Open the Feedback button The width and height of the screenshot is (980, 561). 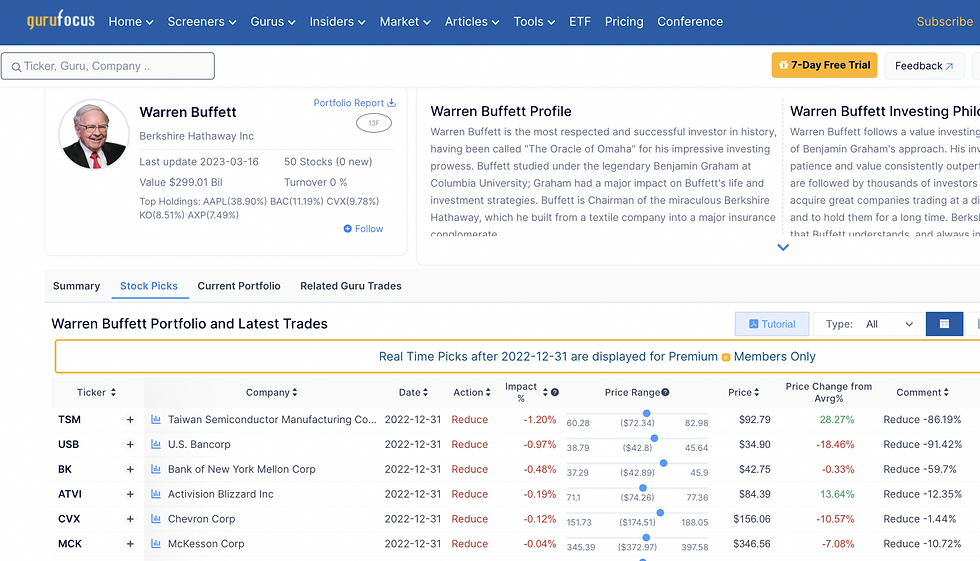(924, 66)
